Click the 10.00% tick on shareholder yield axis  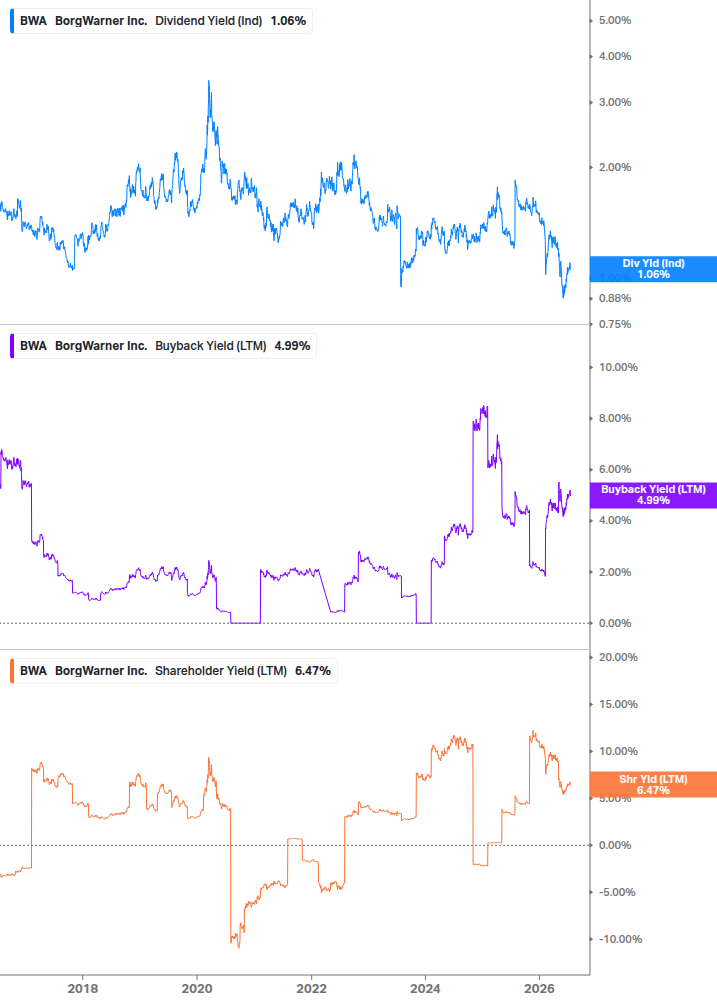click(618, 751)
